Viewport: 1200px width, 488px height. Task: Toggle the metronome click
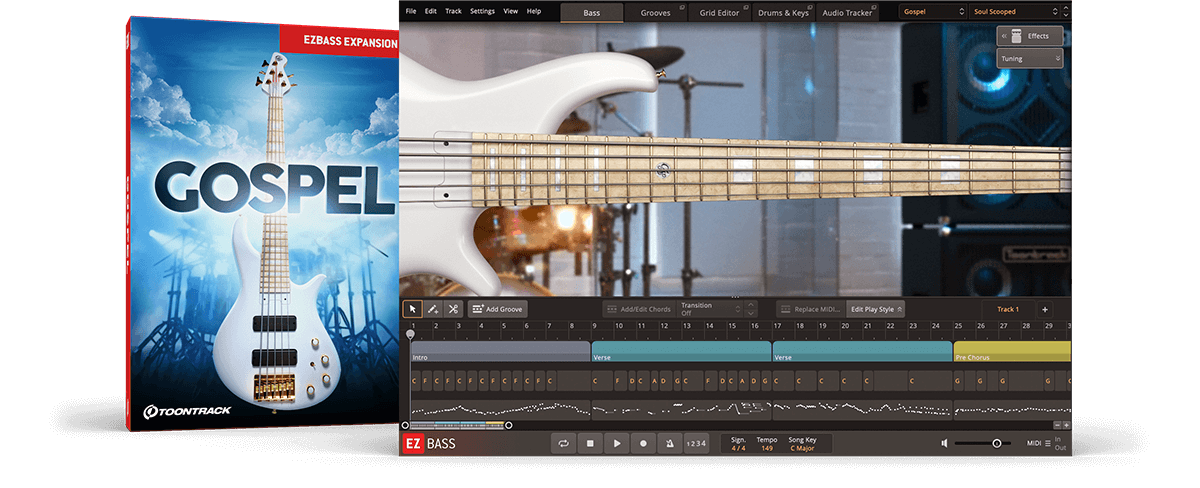(669, 443)
